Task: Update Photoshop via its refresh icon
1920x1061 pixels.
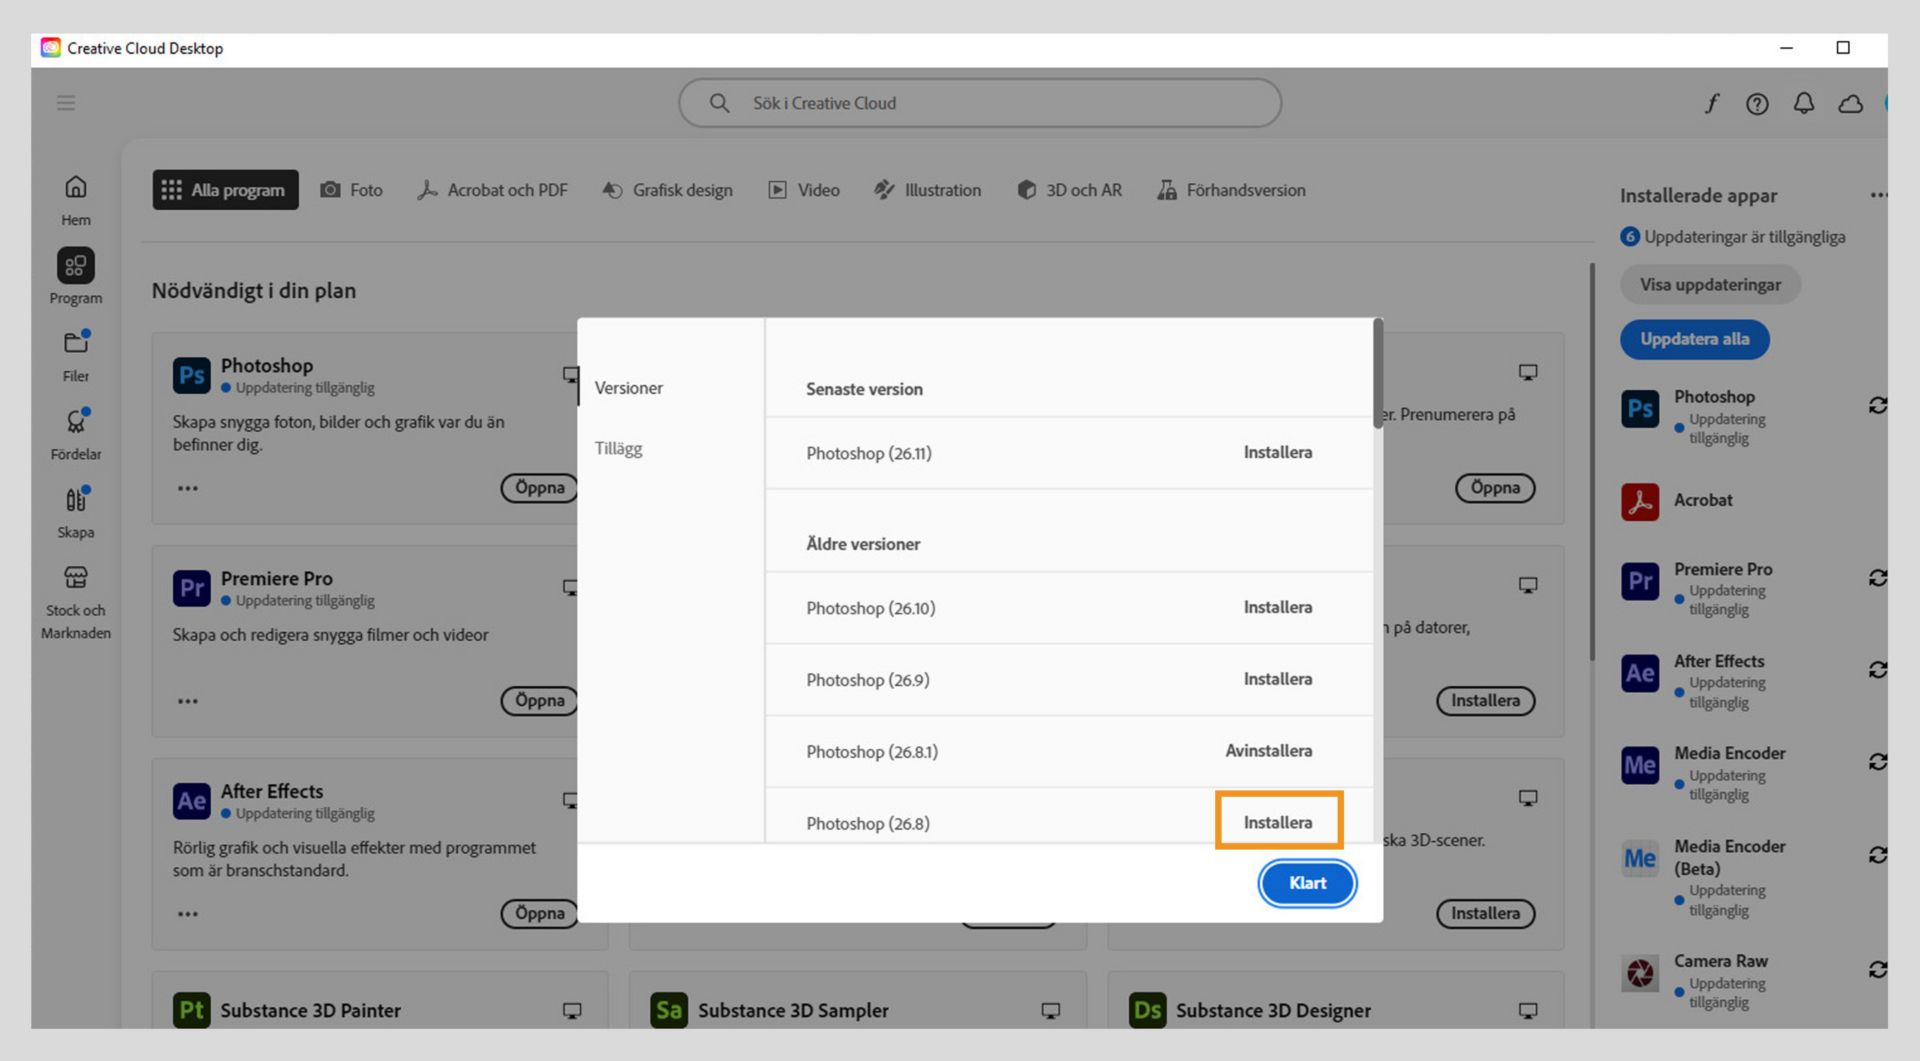Action: (1877, 405)
